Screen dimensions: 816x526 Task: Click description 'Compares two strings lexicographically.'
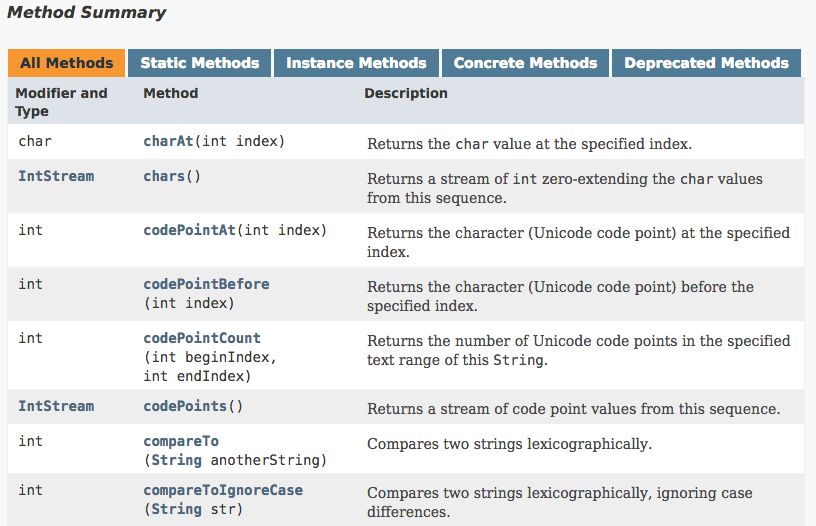(509, 444)
